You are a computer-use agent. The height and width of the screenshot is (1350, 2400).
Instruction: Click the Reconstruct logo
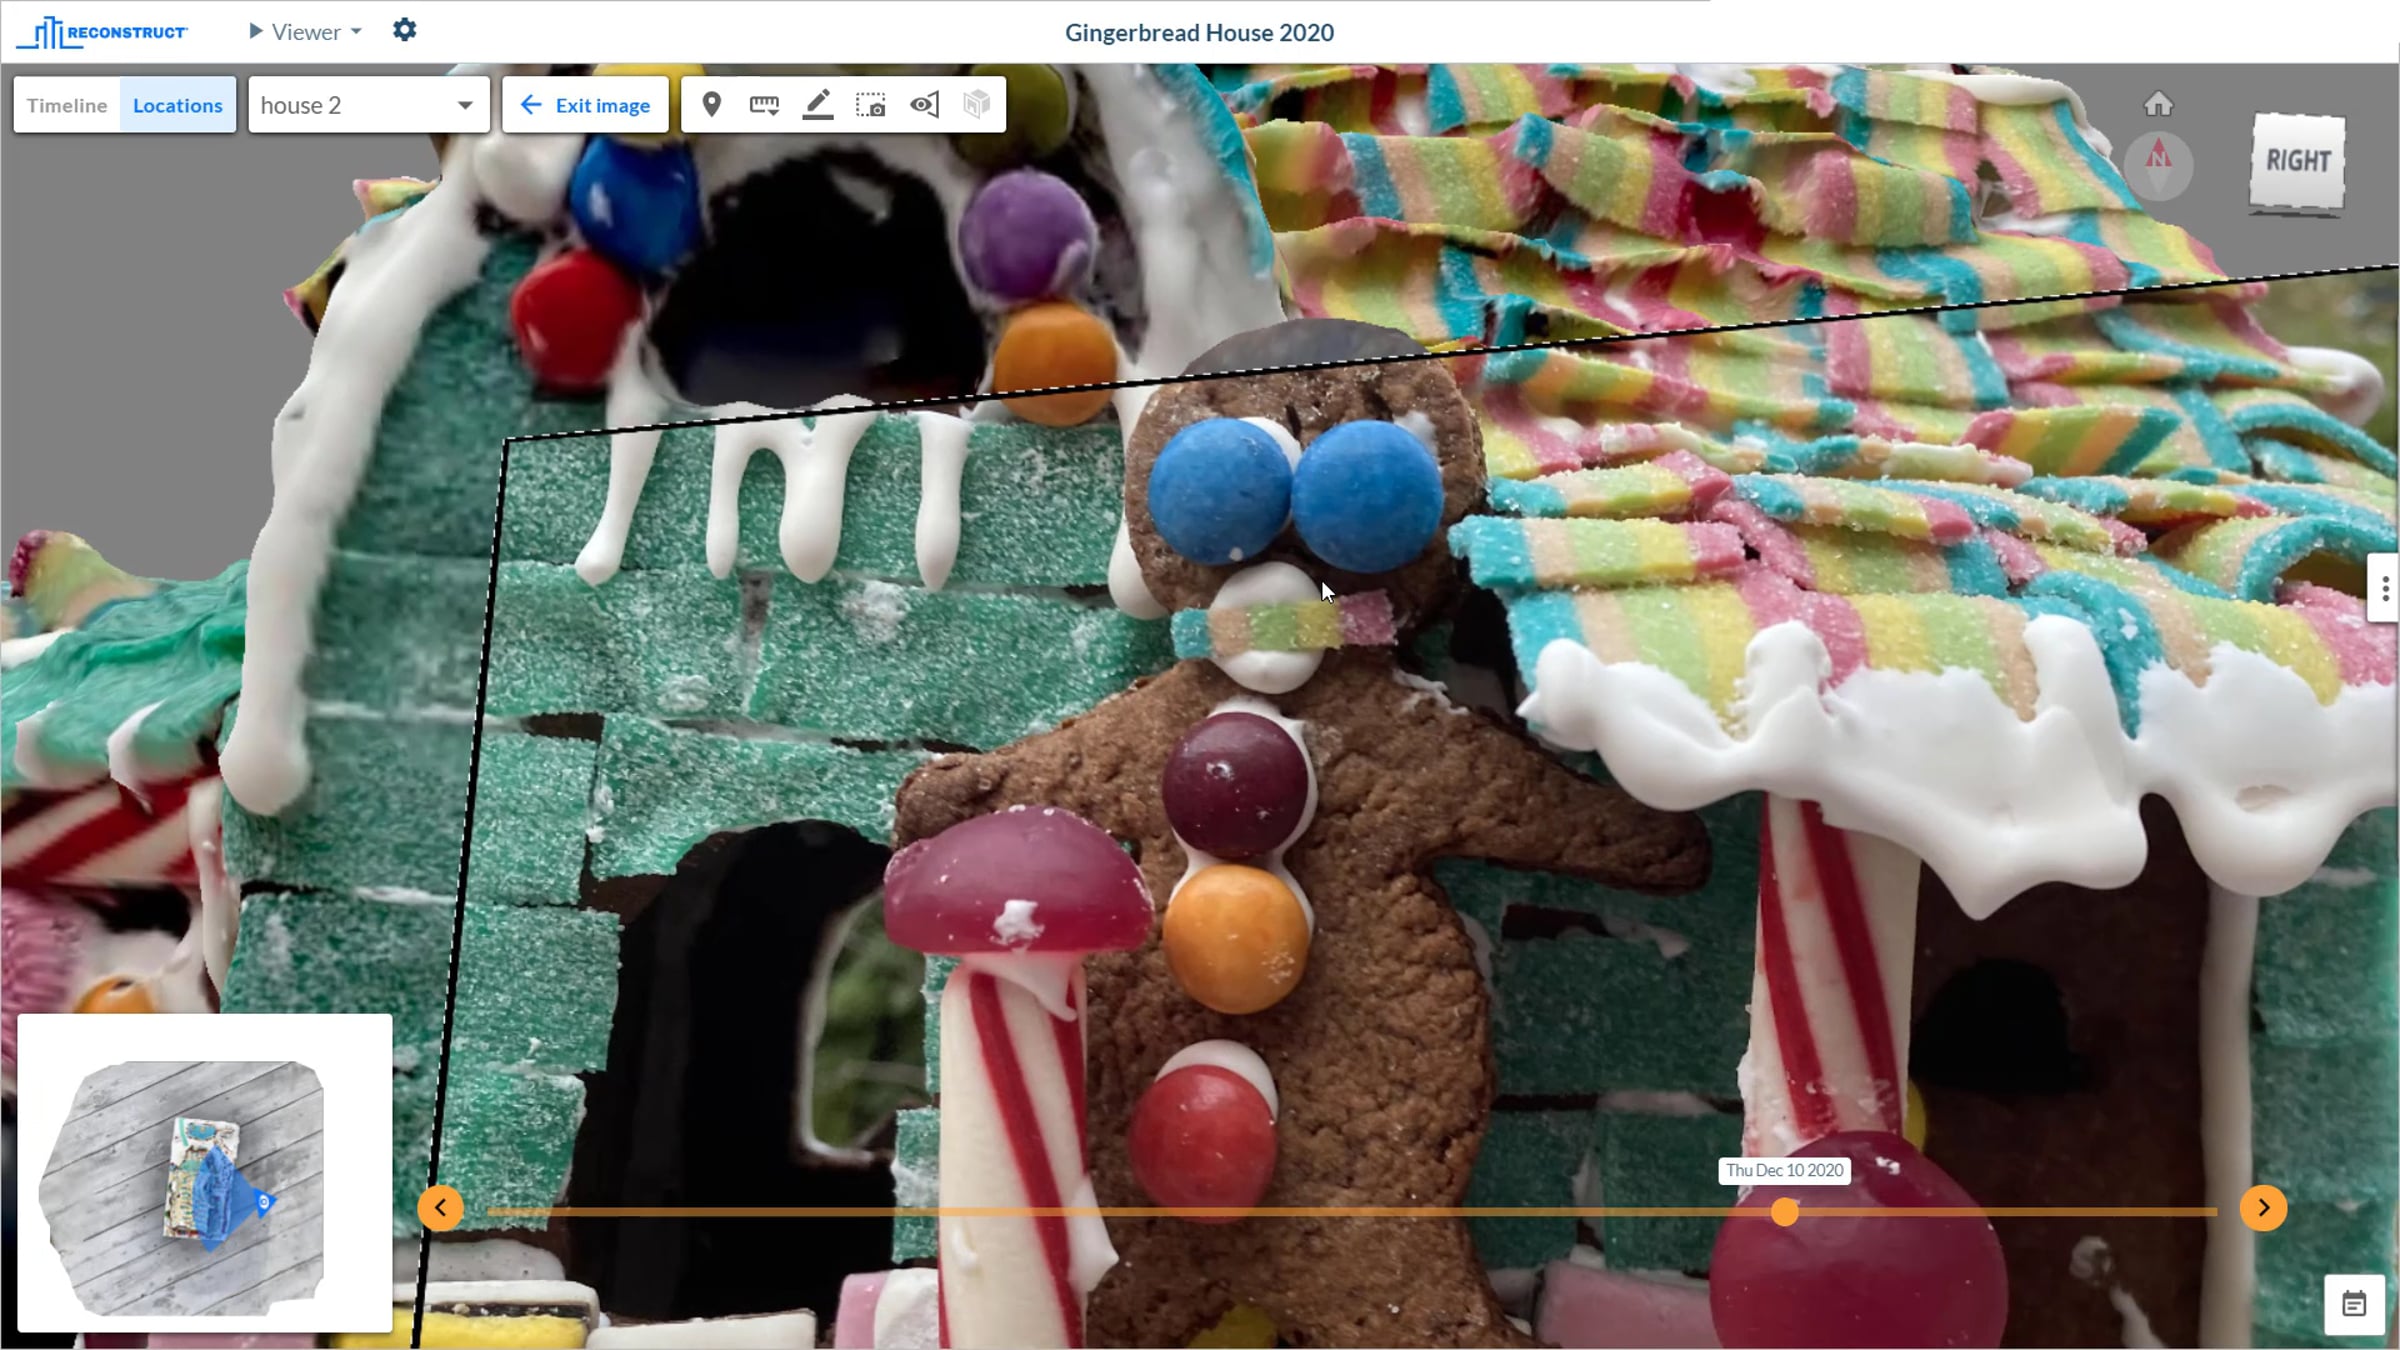(x=102, y=32)
